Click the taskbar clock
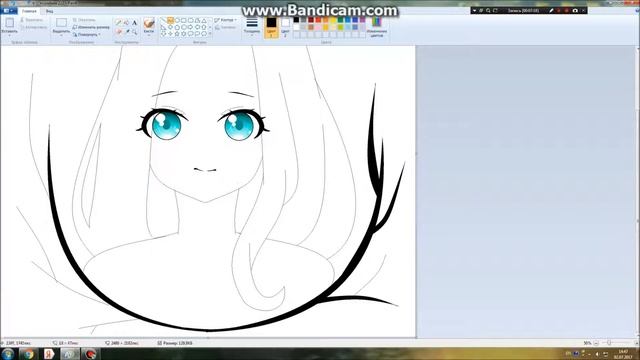Screen dimensions: 640x360 (x=623, y=354)
